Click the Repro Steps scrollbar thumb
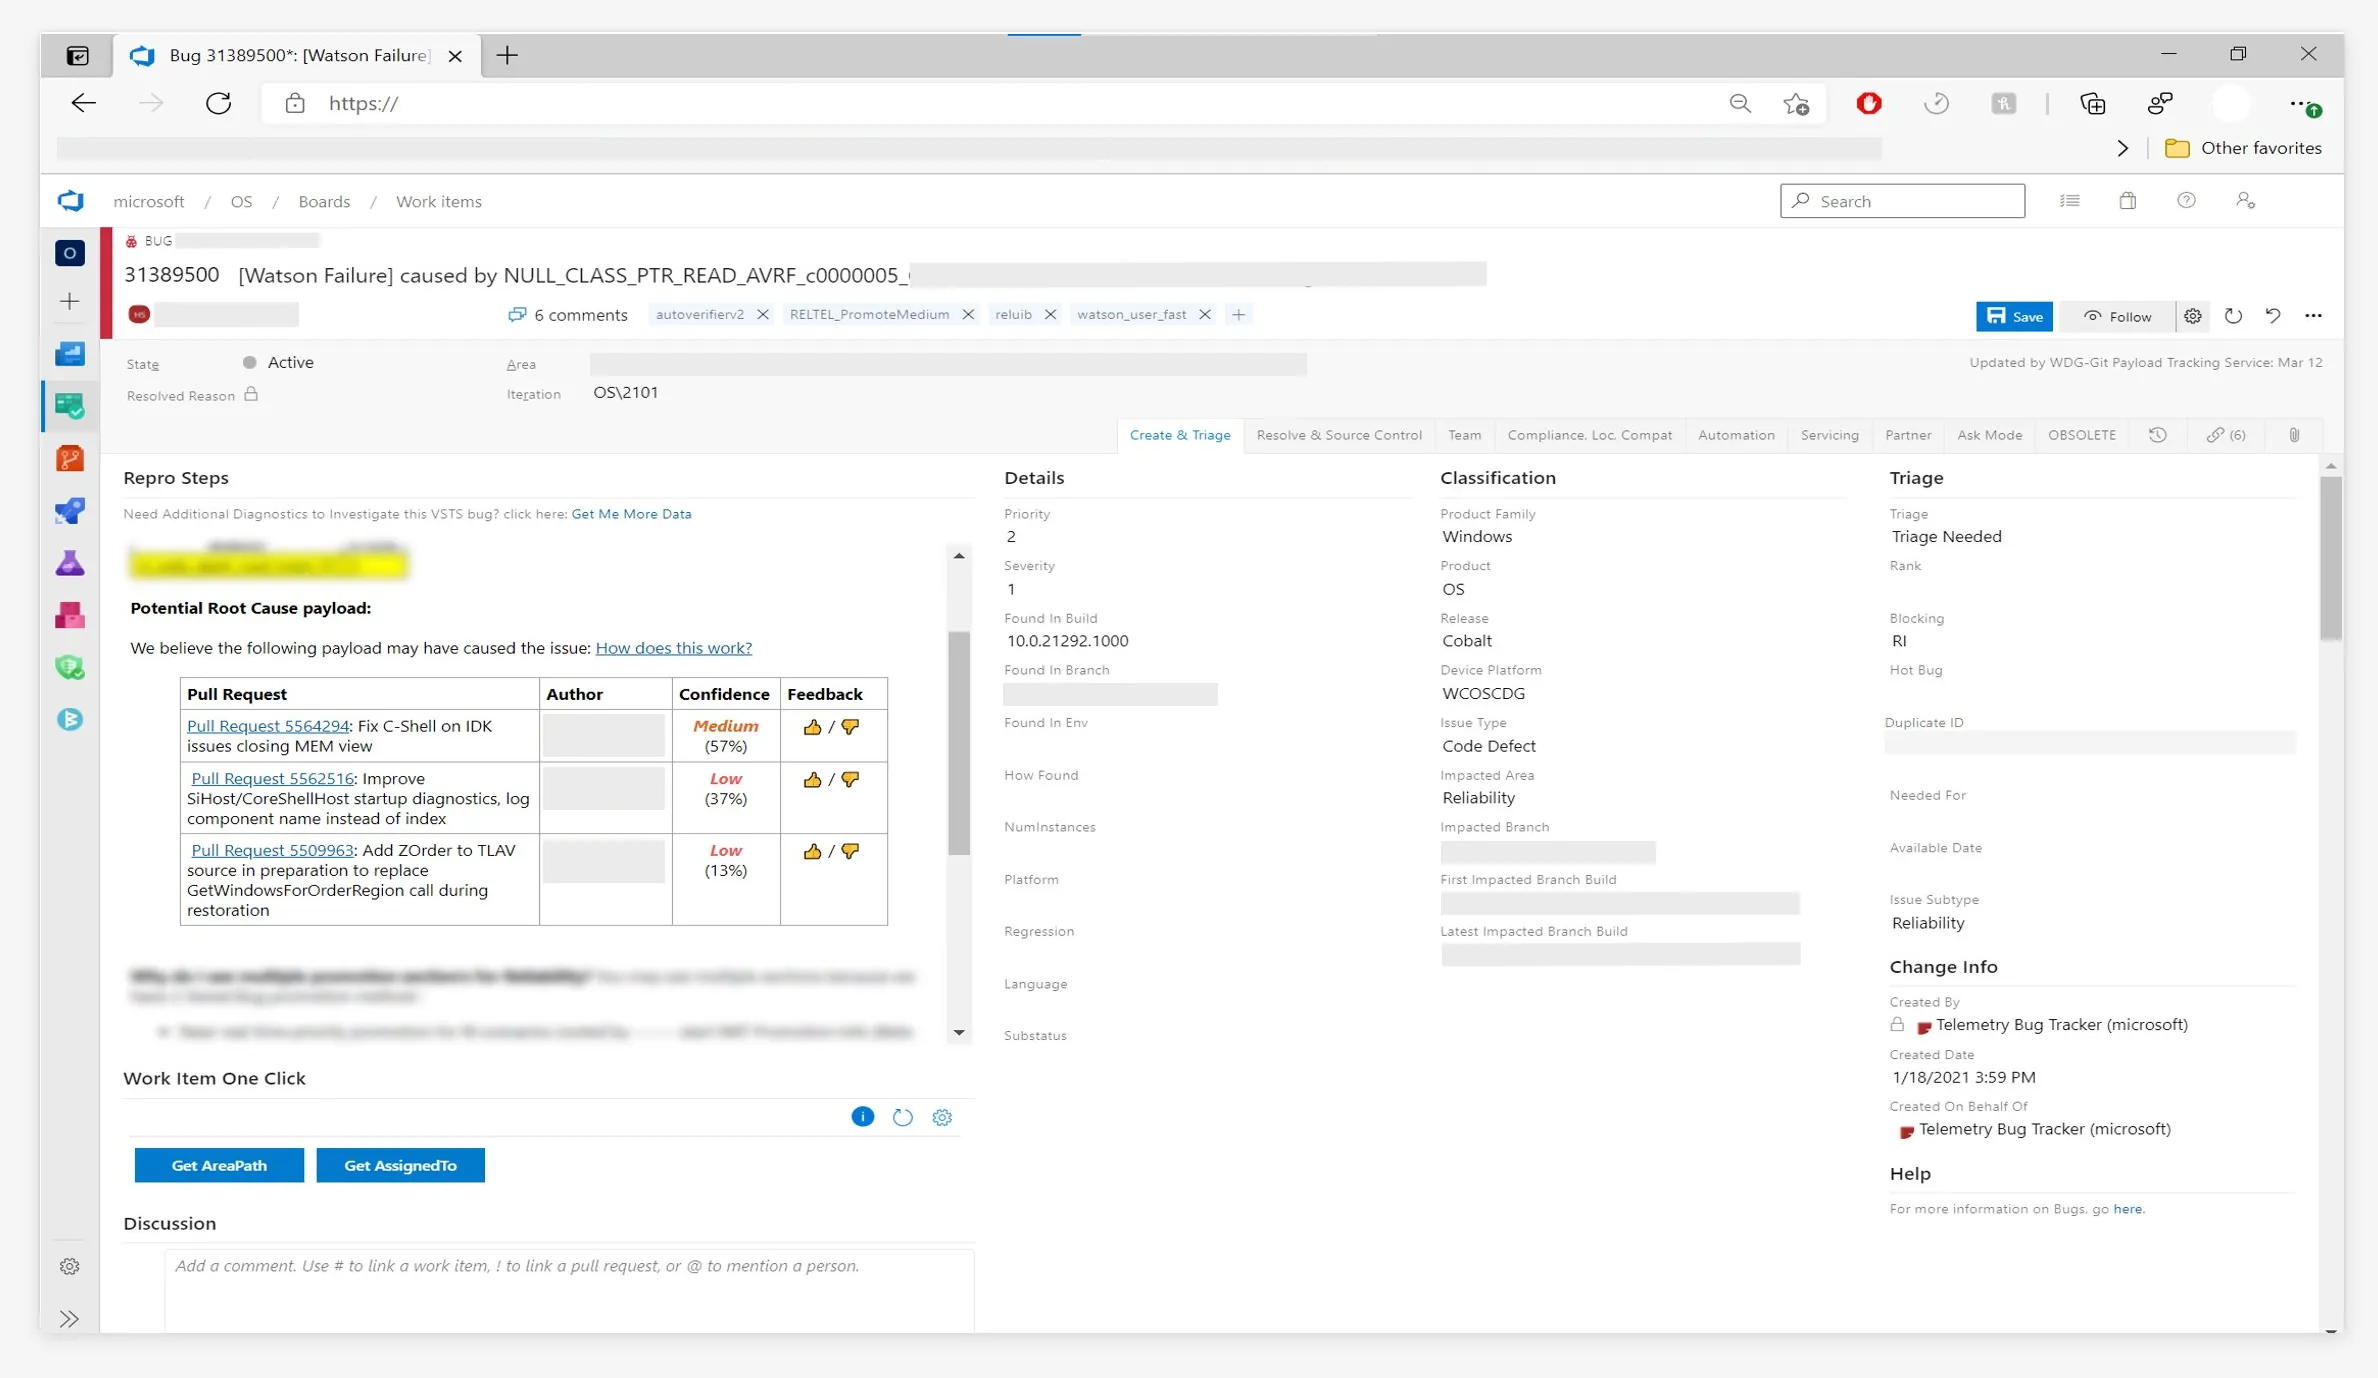The width and height of the screenshot is (2378, 1378). click(959, 743)
